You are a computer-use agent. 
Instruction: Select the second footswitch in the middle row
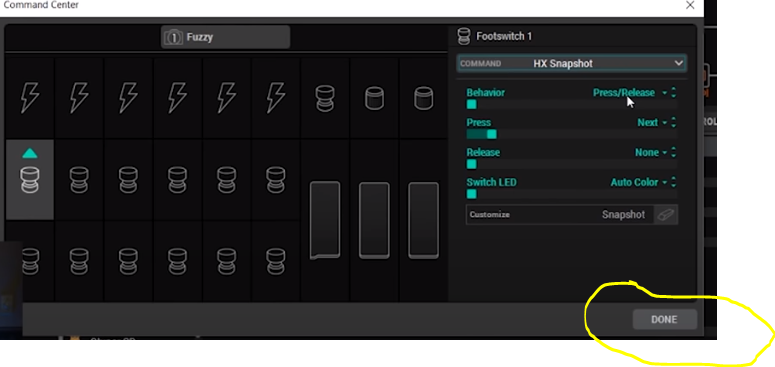click(79, 180)
